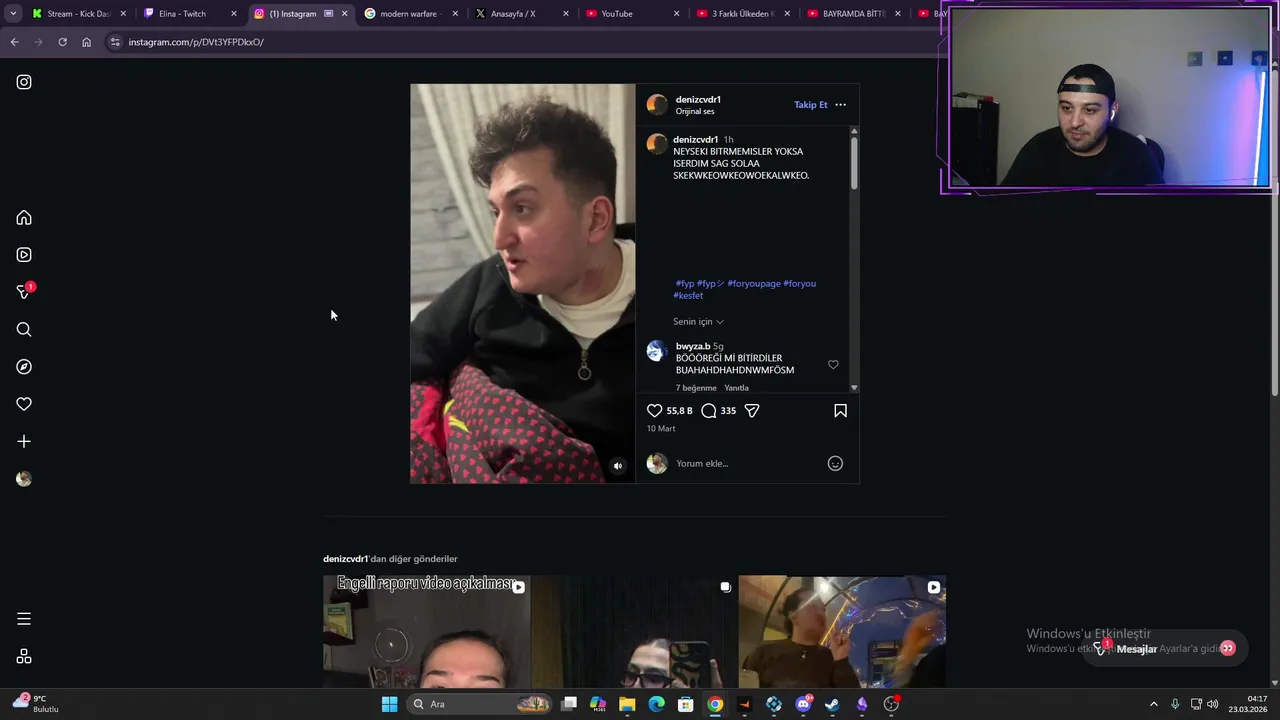The height and width of the screenshot is (720, 1280).
Task: Open the third related reel thumbnail
Action: pos(842,632)
